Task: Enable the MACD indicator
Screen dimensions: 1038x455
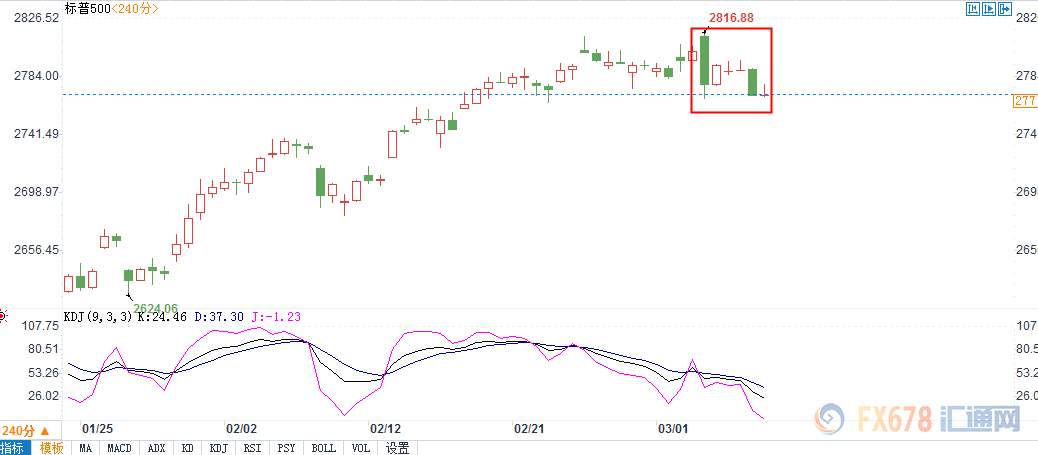Action: tap(120, 448)
